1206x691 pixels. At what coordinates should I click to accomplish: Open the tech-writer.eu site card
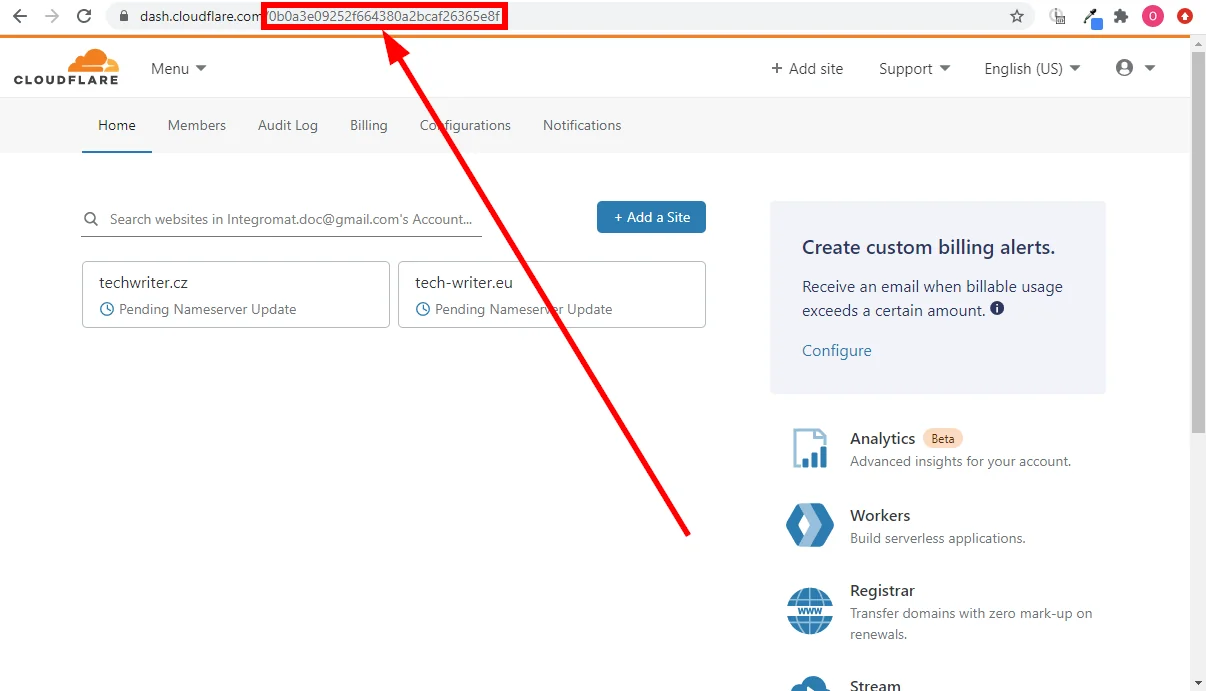(552, 294)
